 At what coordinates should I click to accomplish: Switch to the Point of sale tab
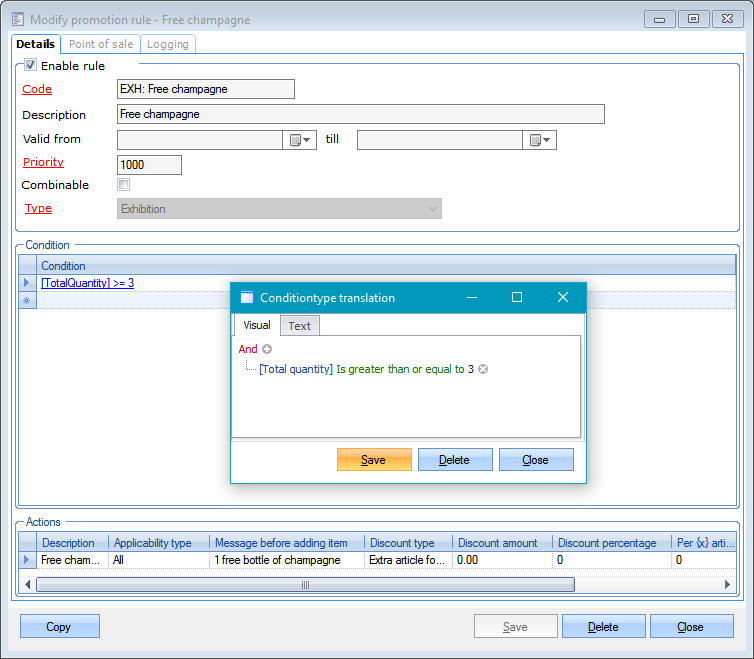tap(101, 44)
